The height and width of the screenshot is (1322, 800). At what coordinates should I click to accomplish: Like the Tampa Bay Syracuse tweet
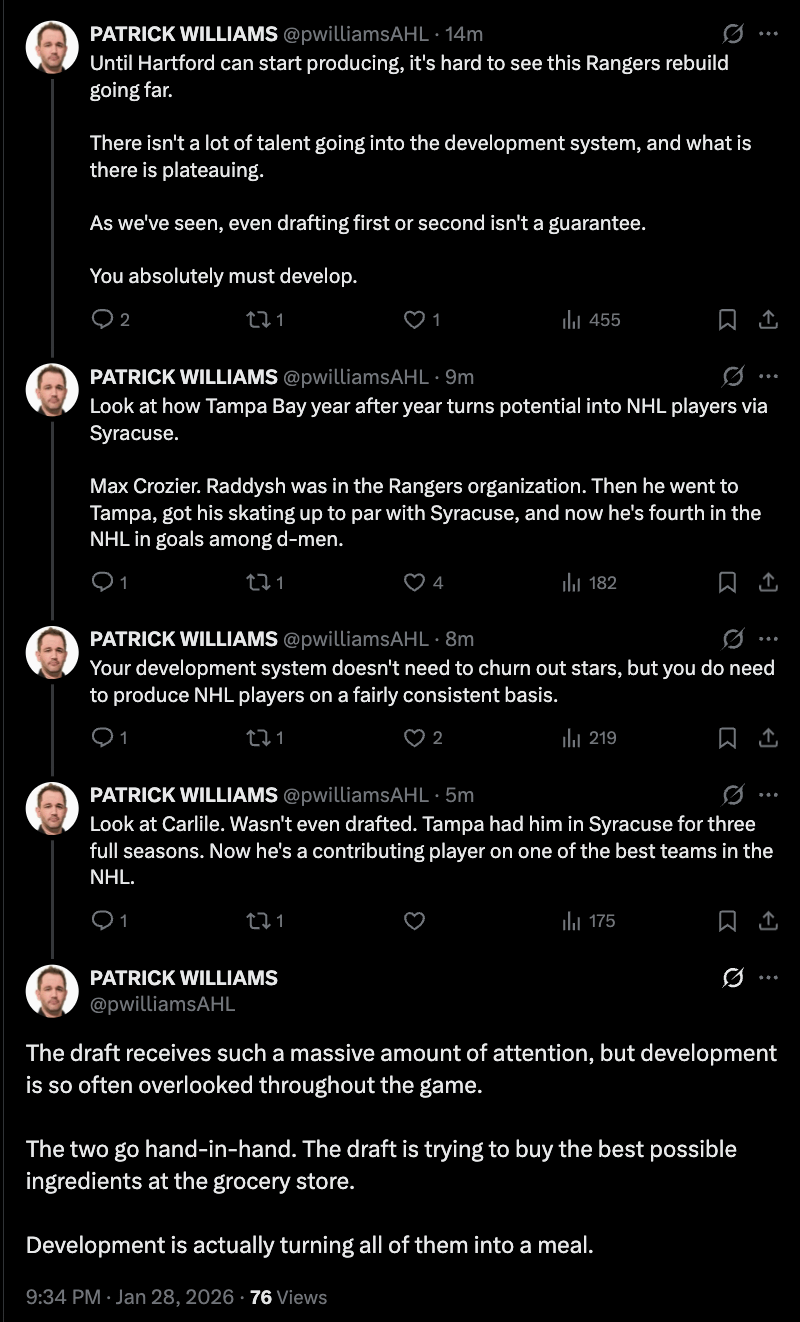(x=414, y=582)
